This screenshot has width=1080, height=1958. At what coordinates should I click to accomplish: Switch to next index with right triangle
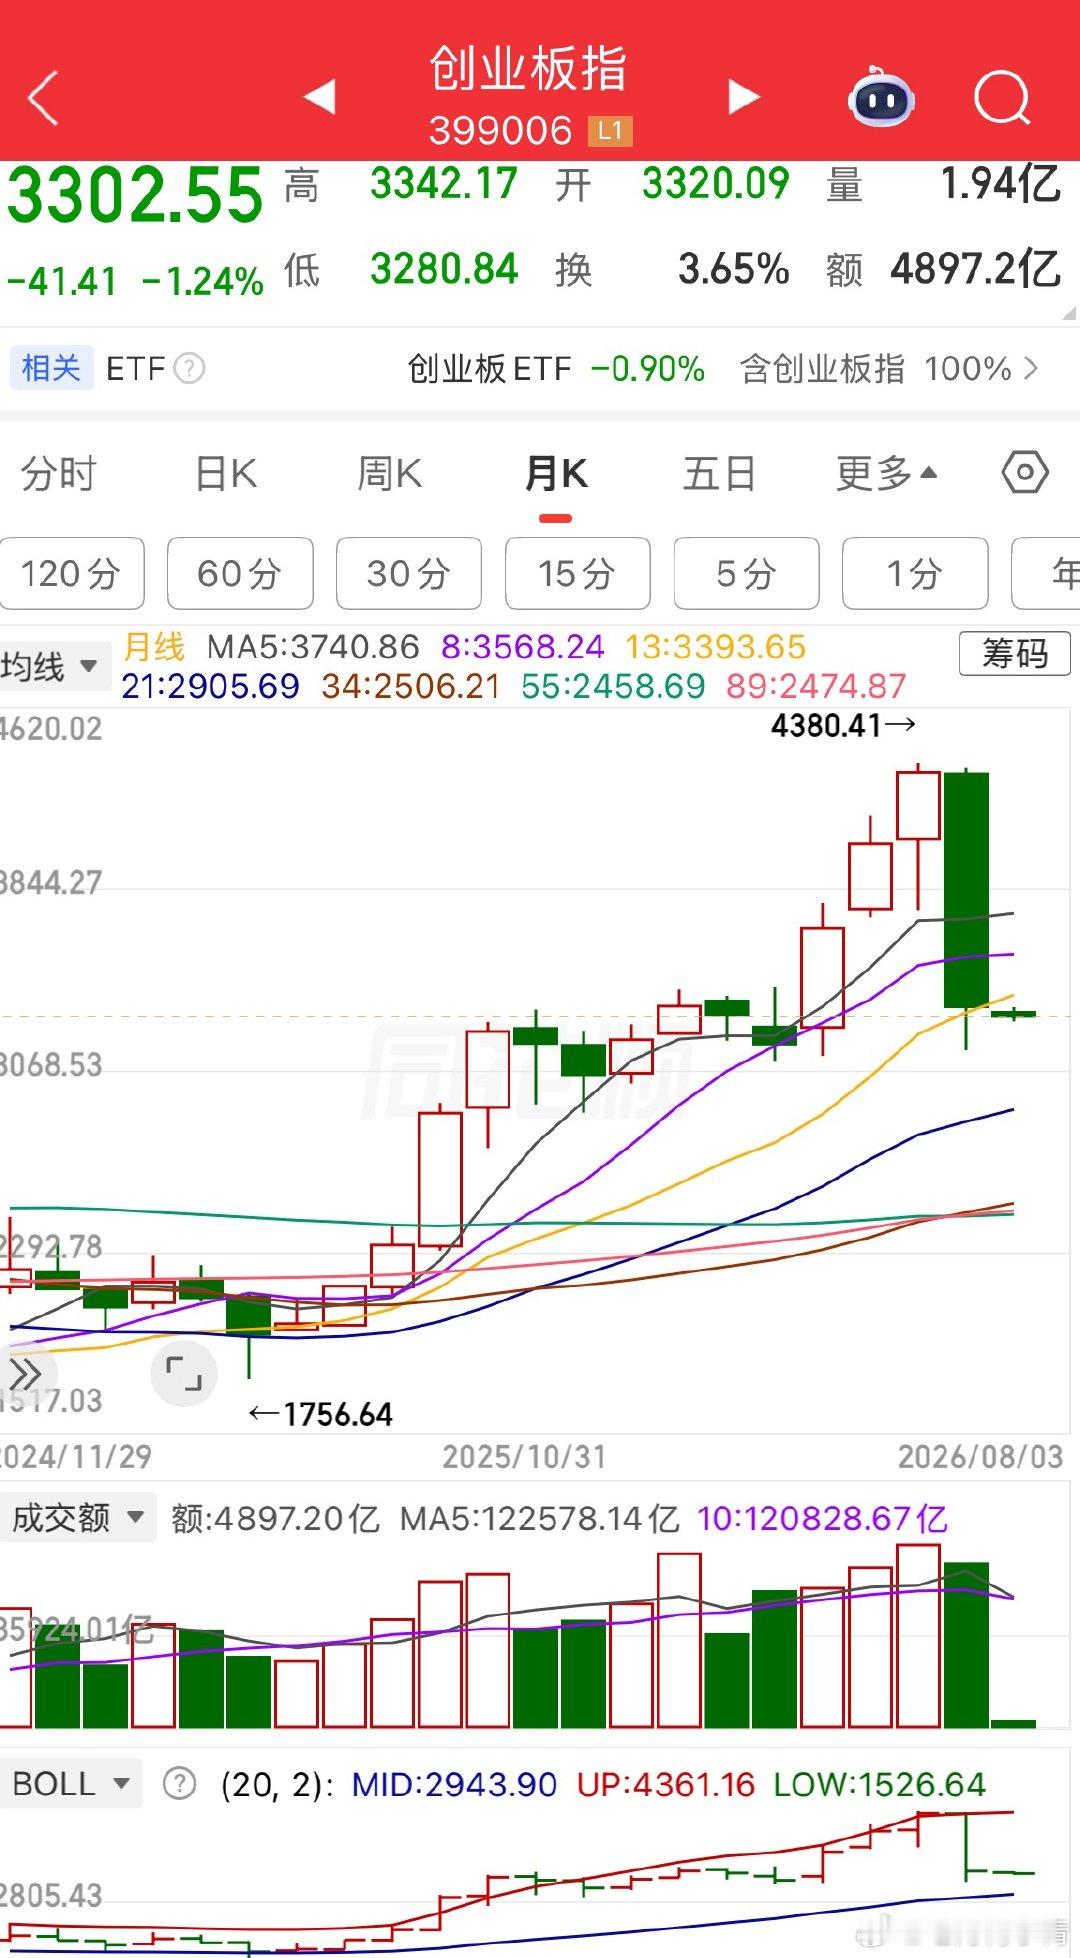coord(743,97)
